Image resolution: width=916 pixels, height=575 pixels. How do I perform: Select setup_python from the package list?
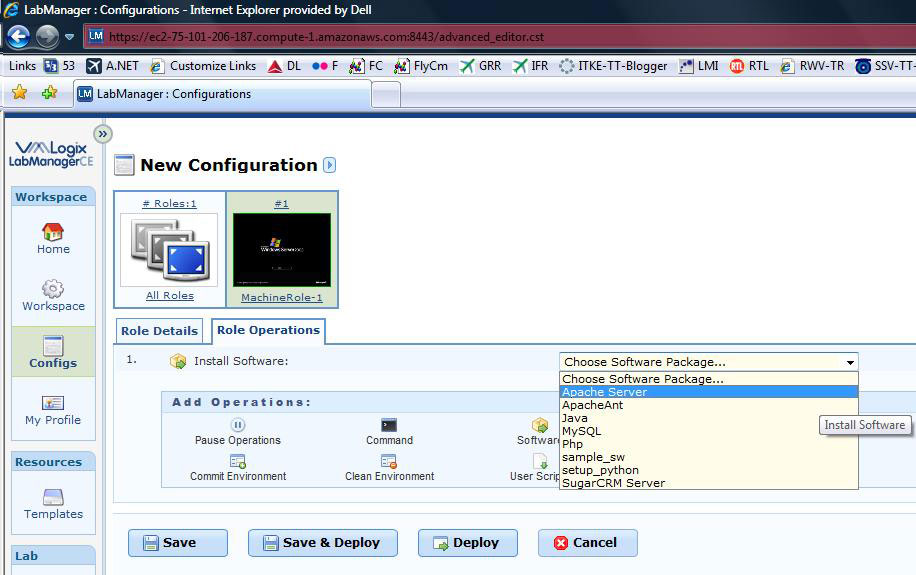tap(709, 470)
